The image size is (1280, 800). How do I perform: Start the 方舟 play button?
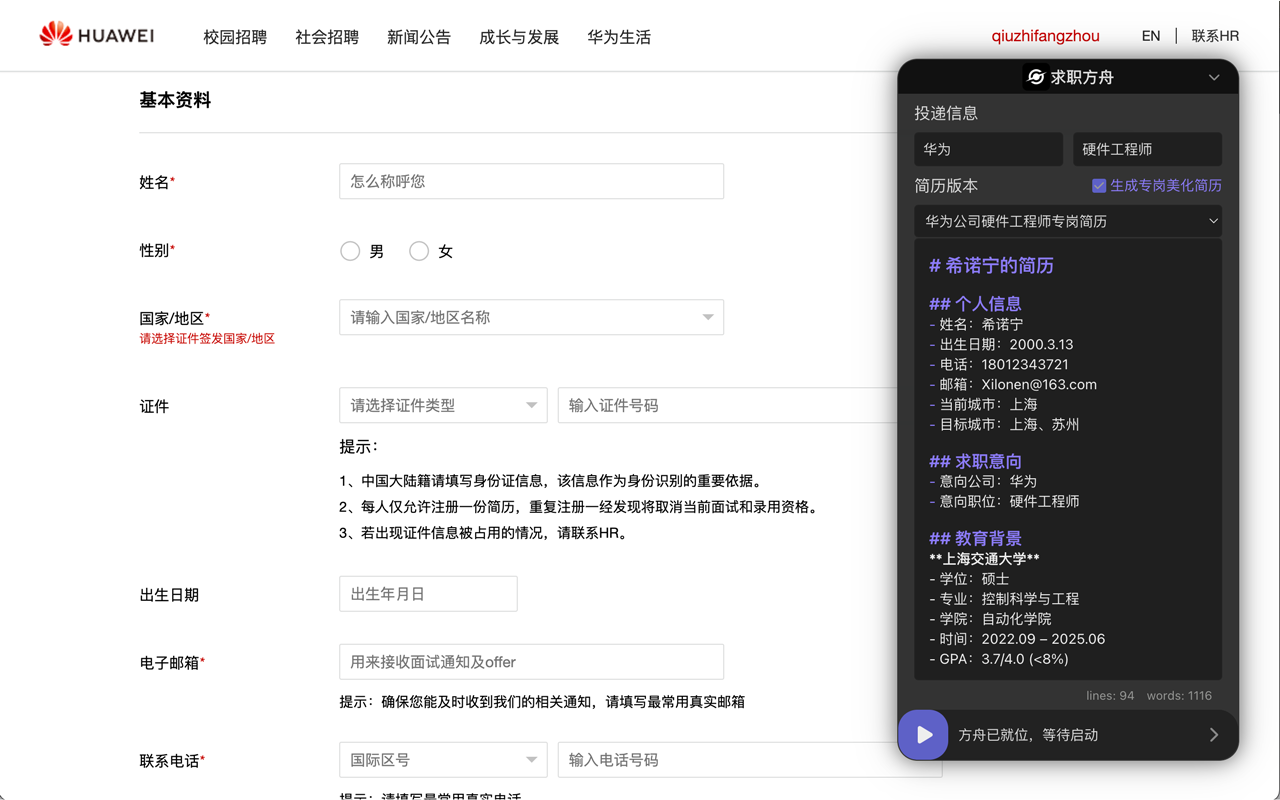point(923,735)
